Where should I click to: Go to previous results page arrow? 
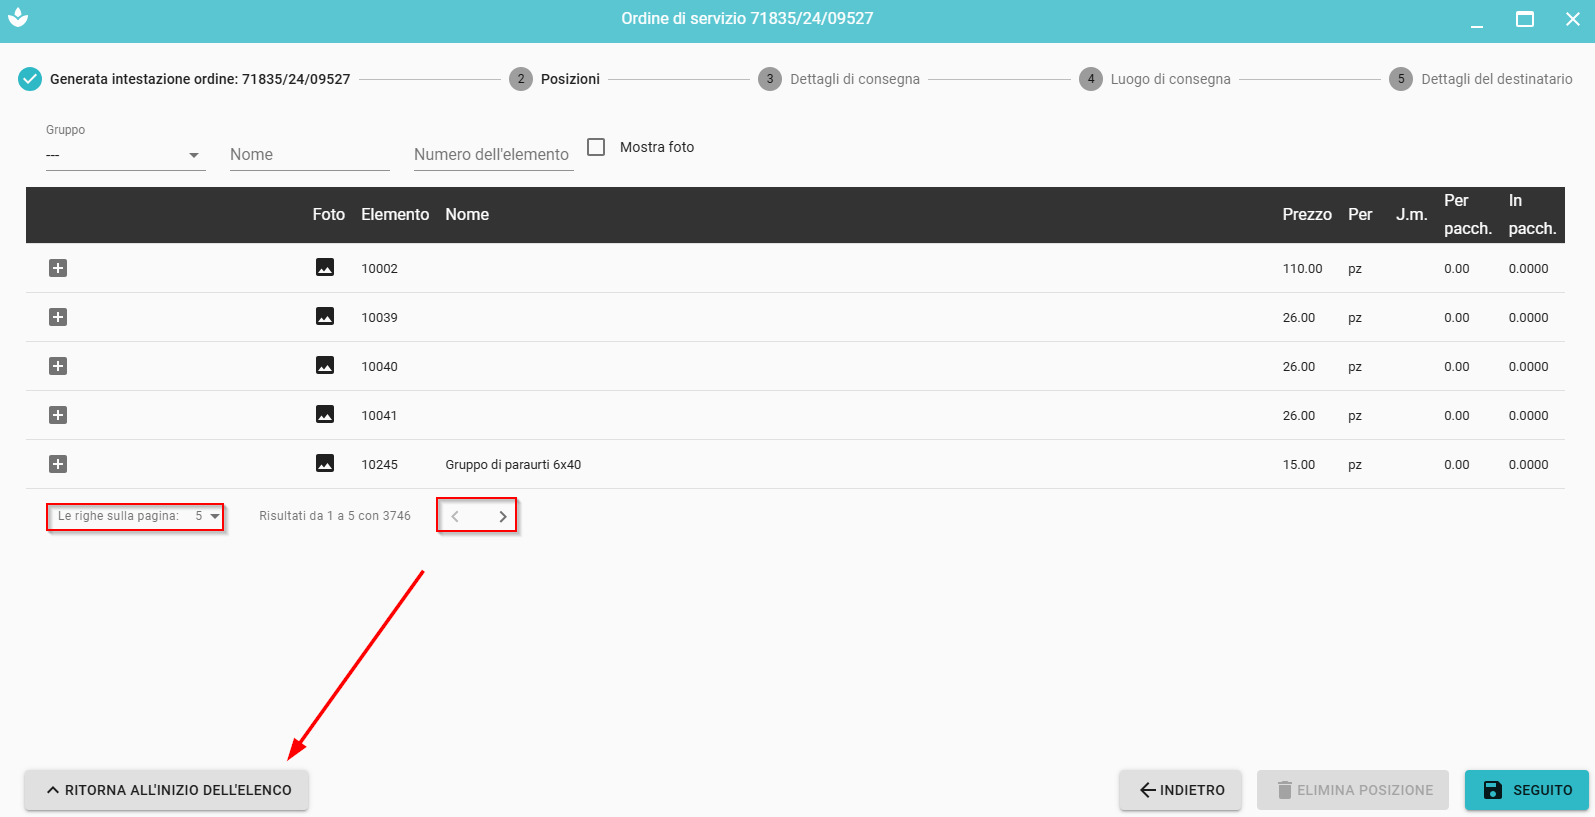[x=455, y=516]
